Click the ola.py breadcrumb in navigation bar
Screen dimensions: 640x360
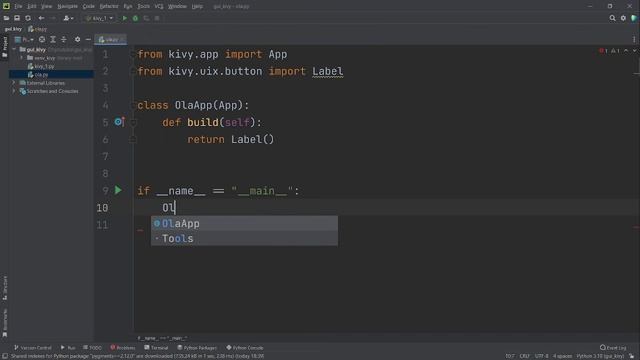(38, 29)
